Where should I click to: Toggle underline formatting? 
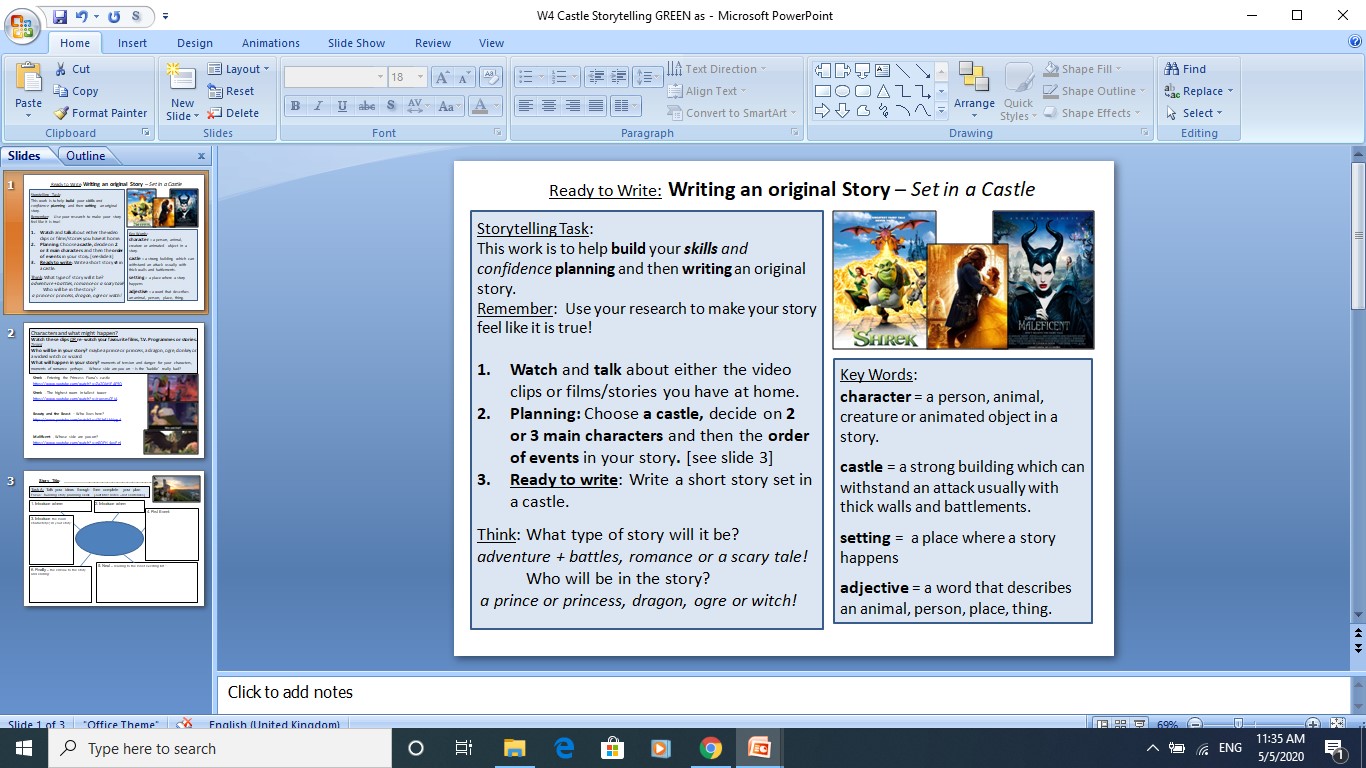point(342,106)
